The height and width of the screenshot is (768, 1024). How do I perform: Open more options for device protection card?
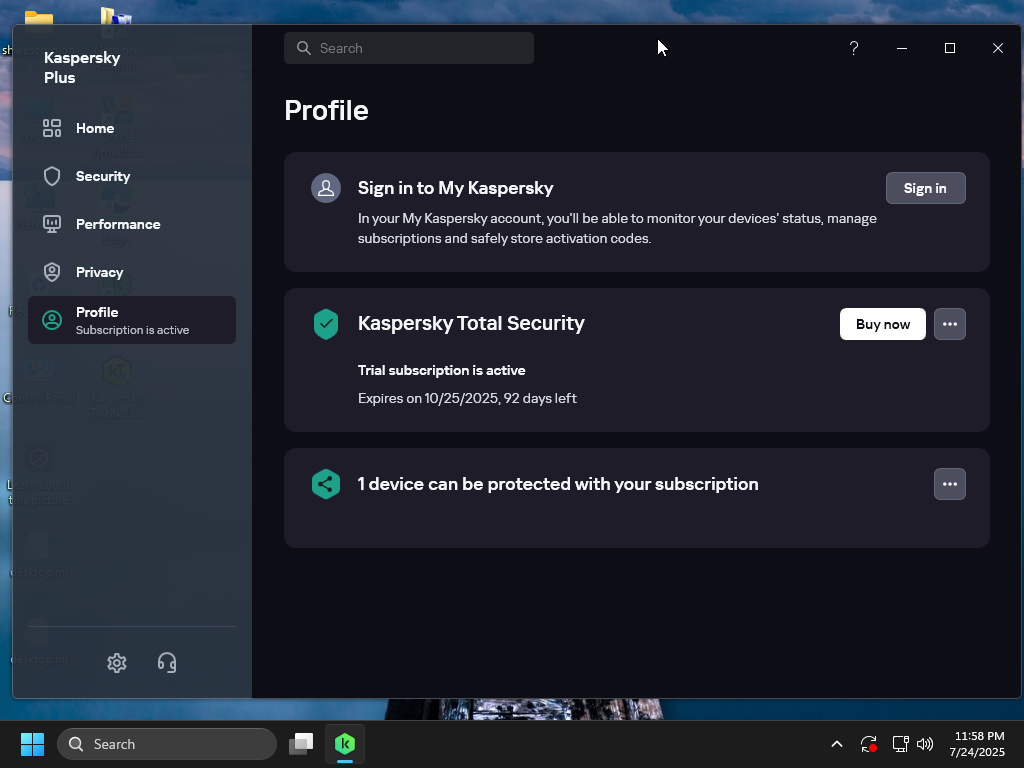(950, 484)
